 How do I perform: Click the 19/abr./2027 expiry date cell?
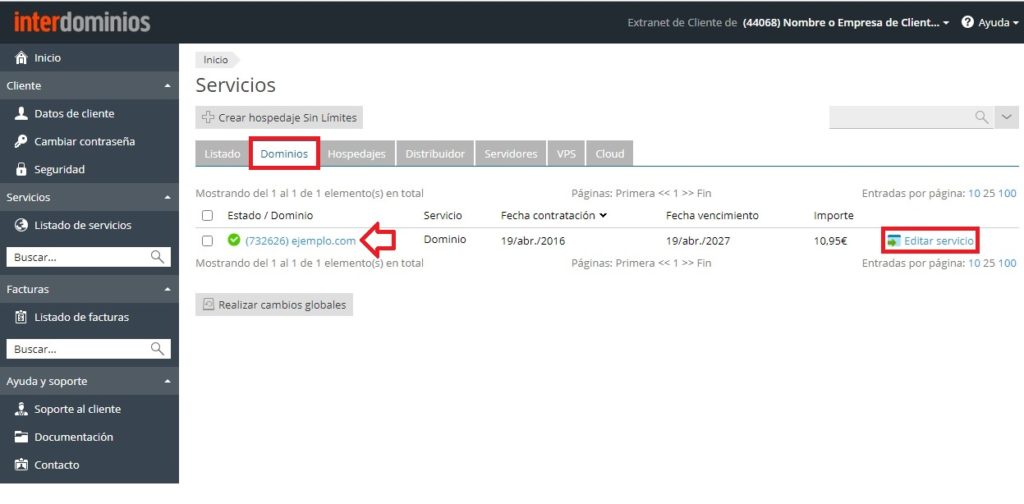(x=698, y=241)
